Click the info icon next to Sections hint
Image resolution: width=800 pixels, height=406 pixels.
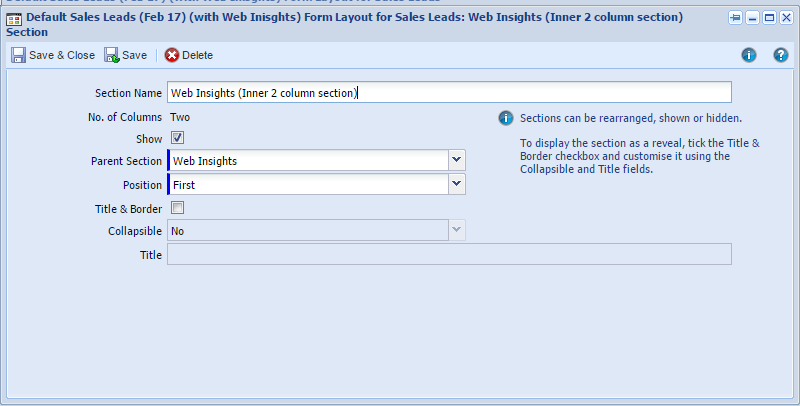click(506, 118)
